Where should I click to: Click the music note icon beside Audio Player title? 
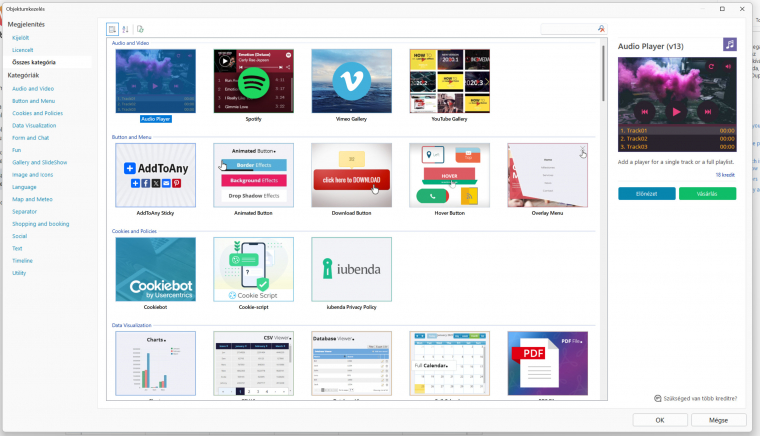coord(730,45)
